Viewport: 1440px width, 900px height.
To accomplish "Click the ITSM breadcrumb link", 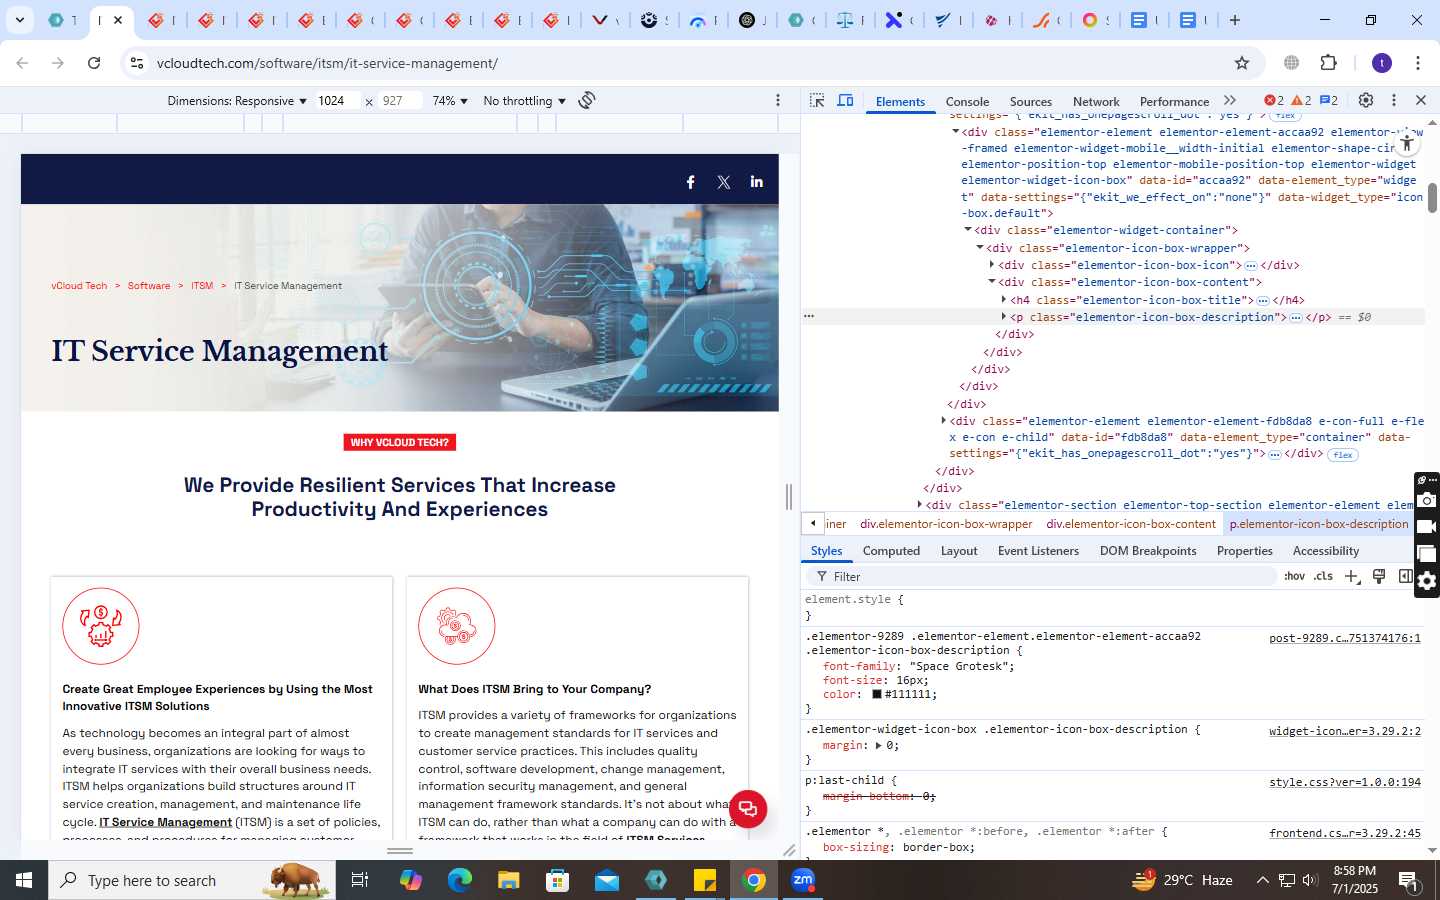I will 202,286.
